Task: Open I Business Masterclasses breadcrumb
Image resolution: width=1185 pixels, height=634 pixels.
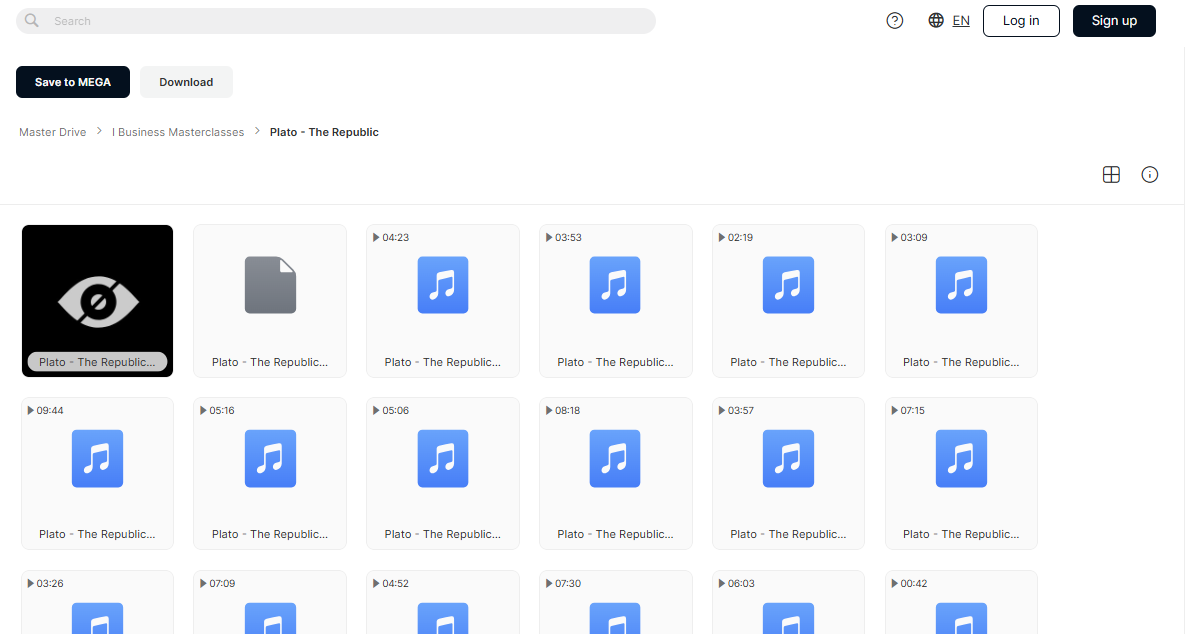Action: click(x=178, y=131)
